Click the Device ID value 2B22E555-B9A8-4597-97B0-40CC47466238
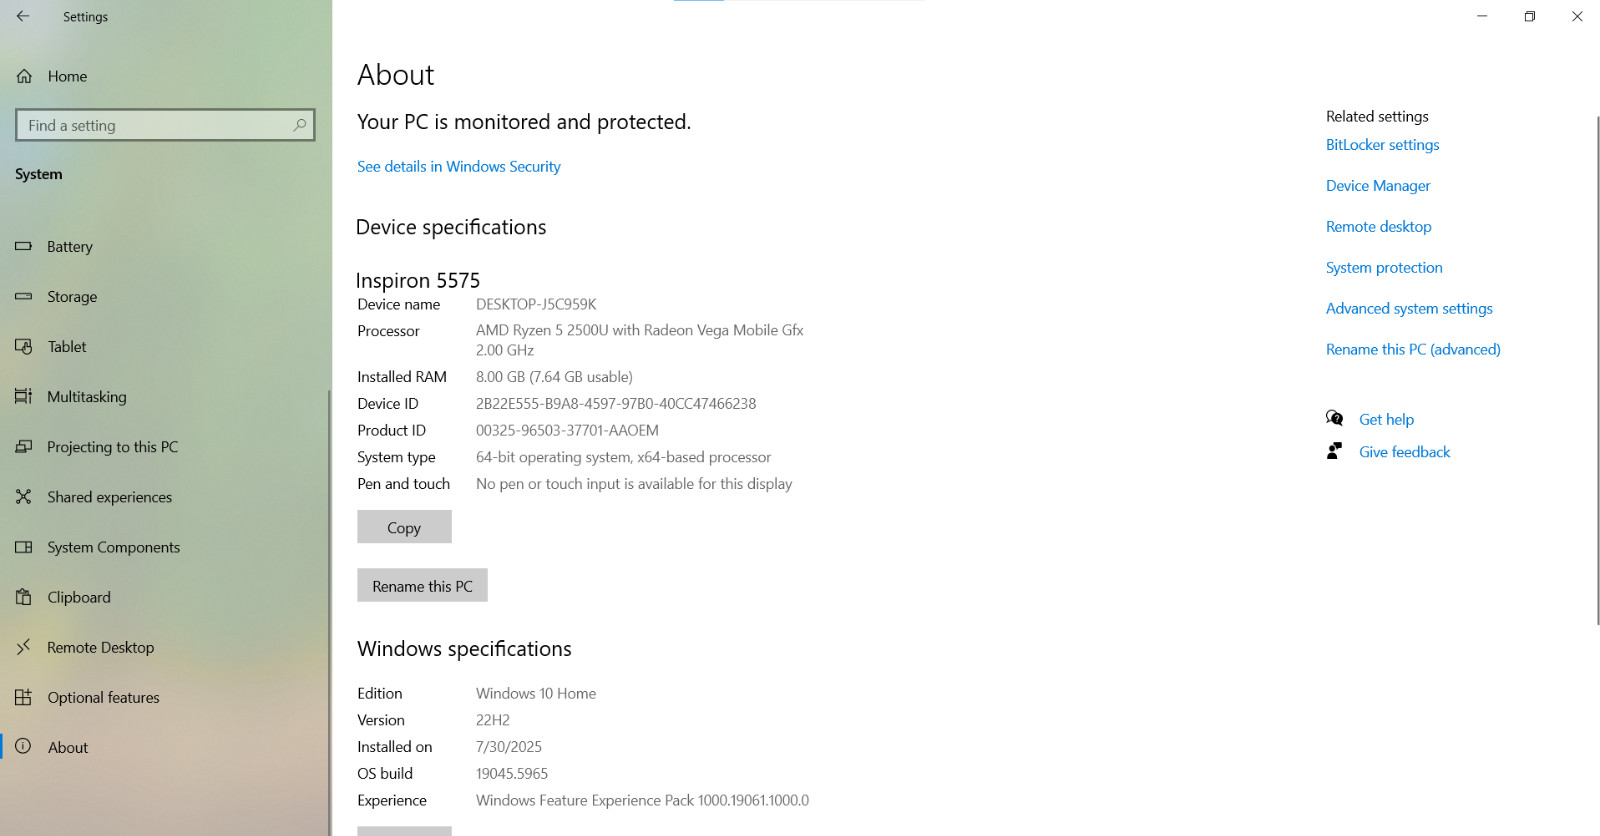 click(616, 403)
